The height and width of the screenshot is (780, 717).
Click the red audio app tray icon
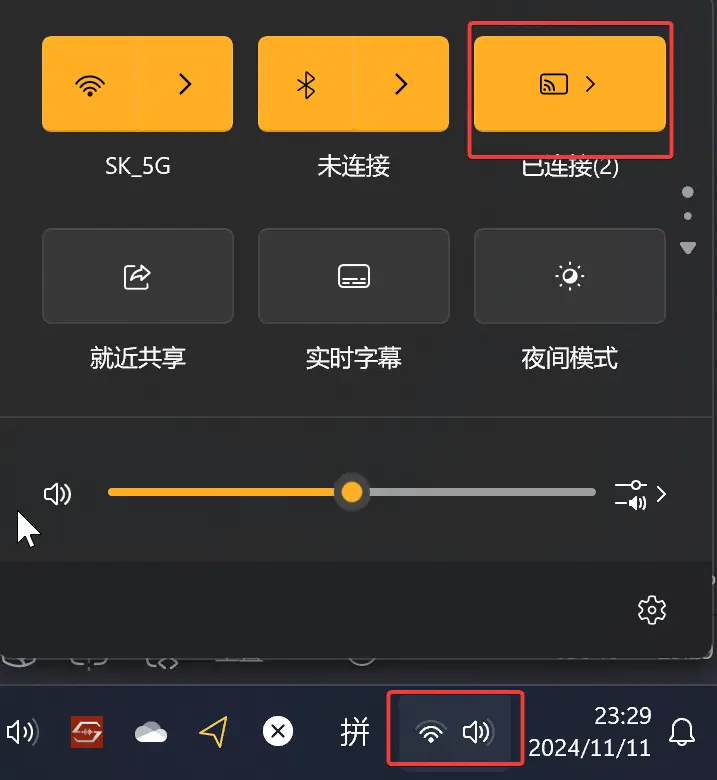[87, 732]
